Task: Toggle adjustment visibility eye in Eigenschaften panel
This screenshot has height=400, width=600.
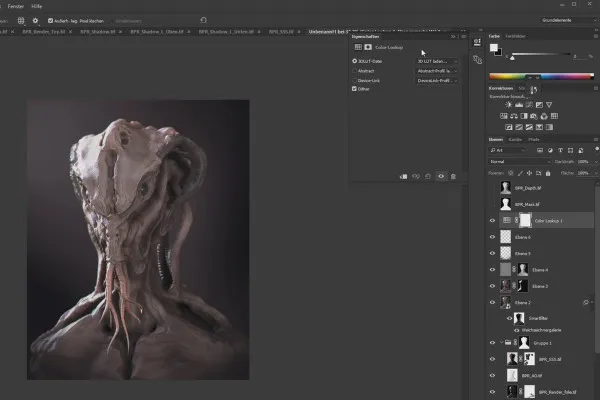Action: [x=441, y=176]
